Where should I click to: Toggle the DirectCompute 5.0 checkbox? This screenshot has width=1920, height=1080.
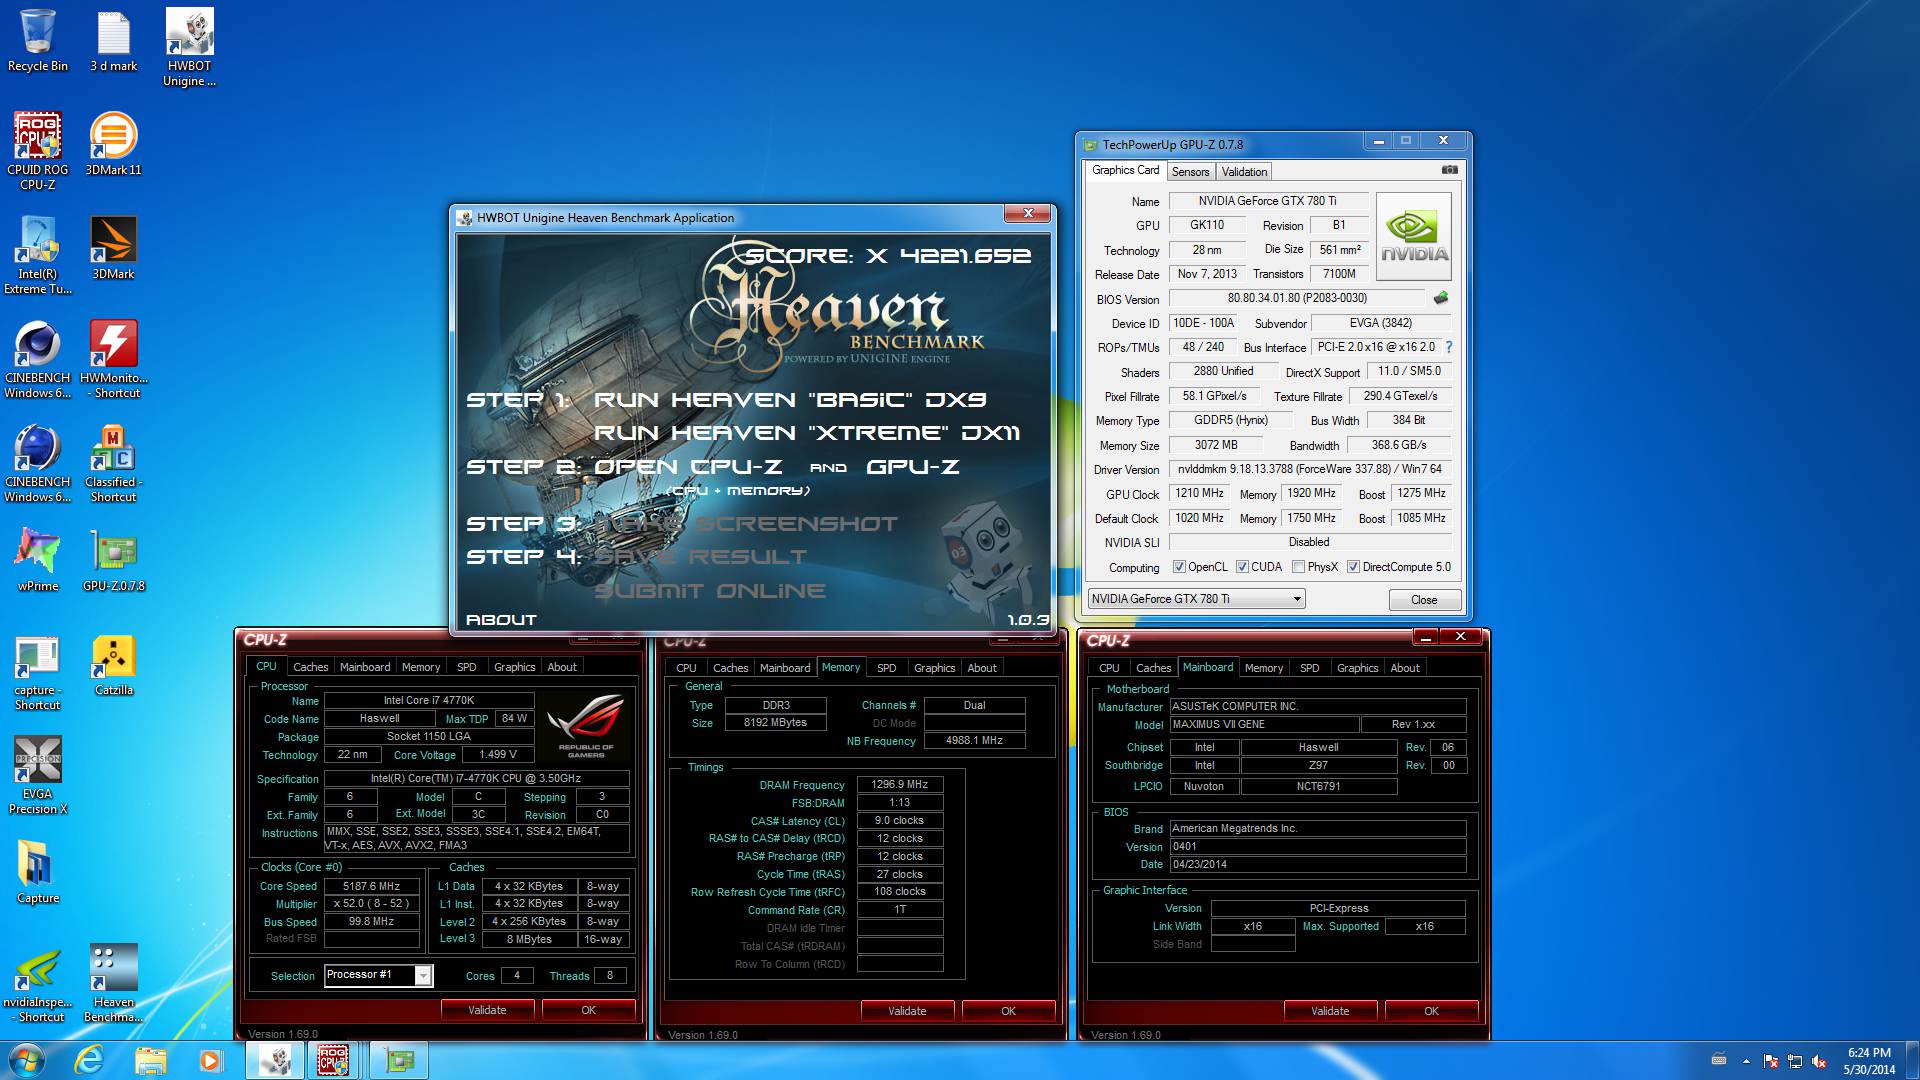tap(1353, 567)
